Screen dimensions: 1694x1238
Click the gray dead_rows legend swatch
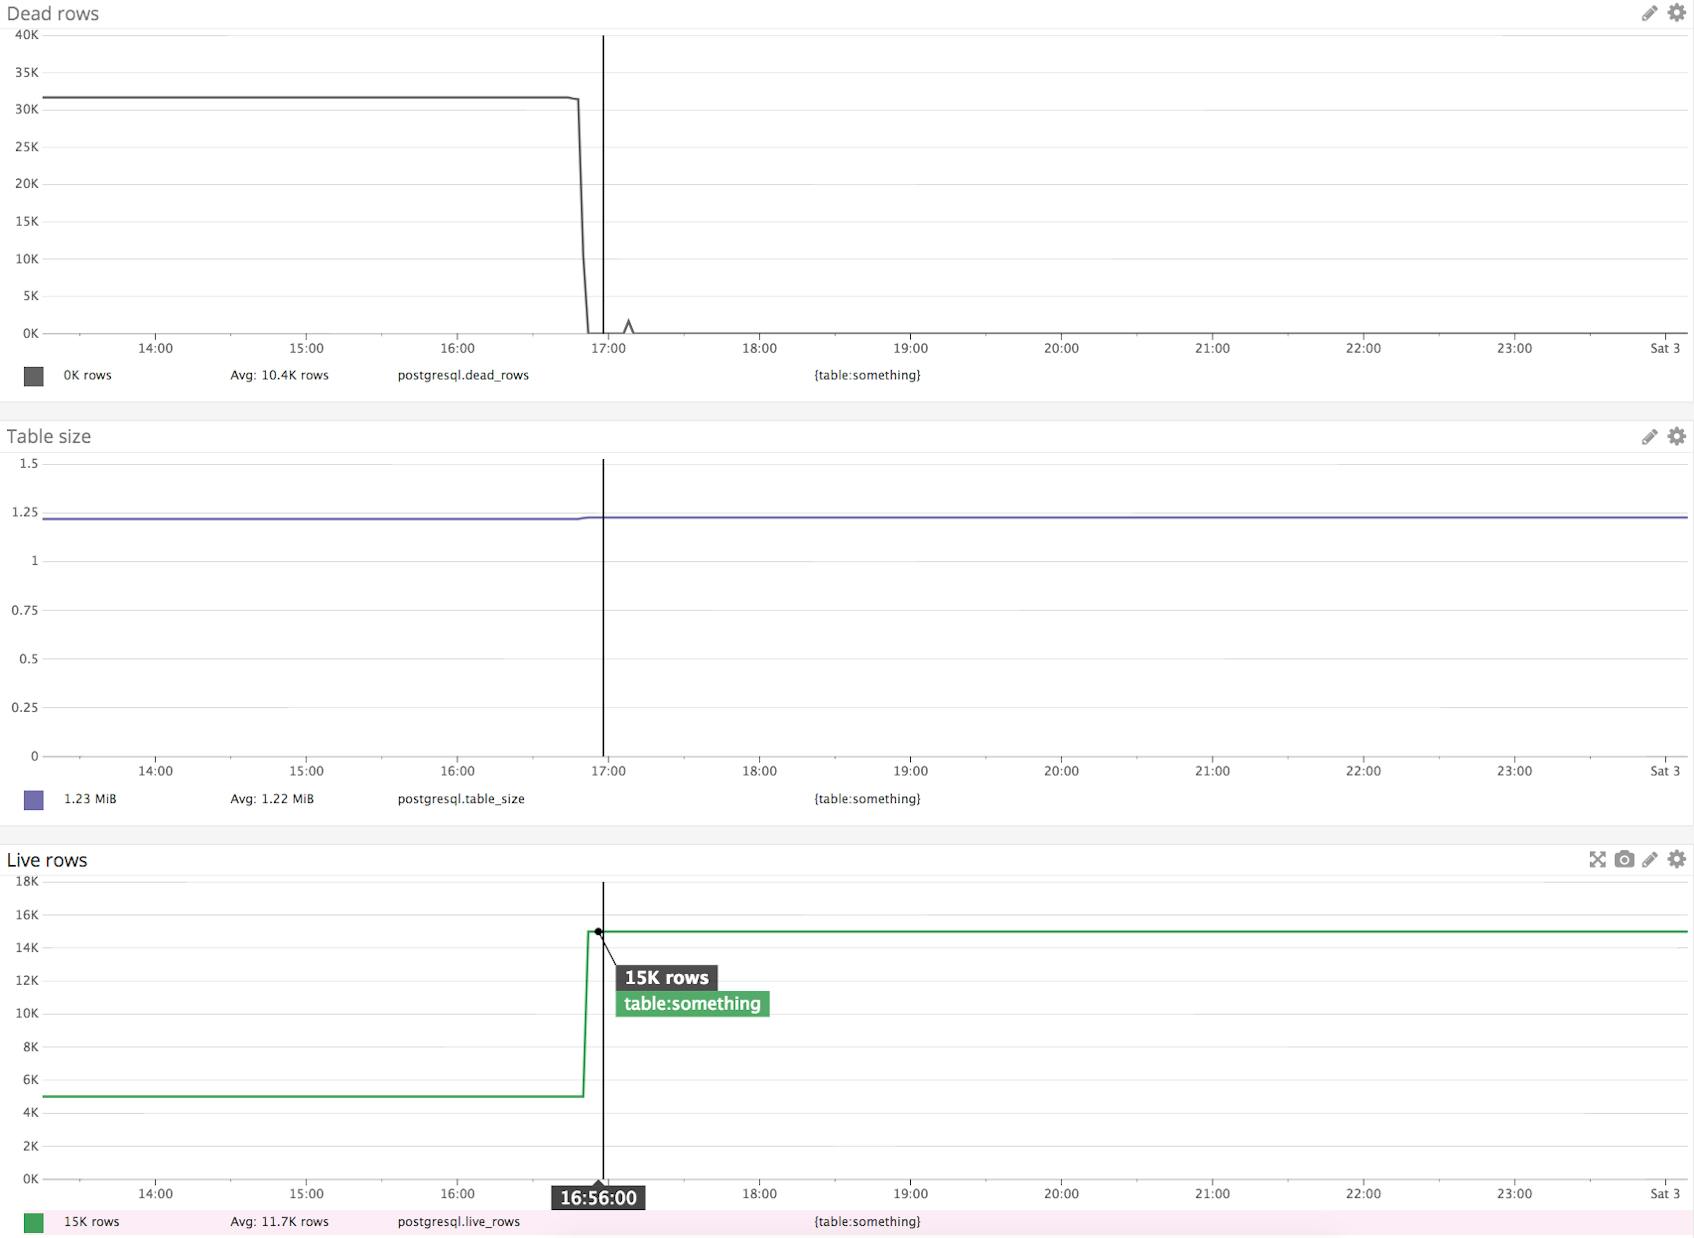tap(34, 376)
